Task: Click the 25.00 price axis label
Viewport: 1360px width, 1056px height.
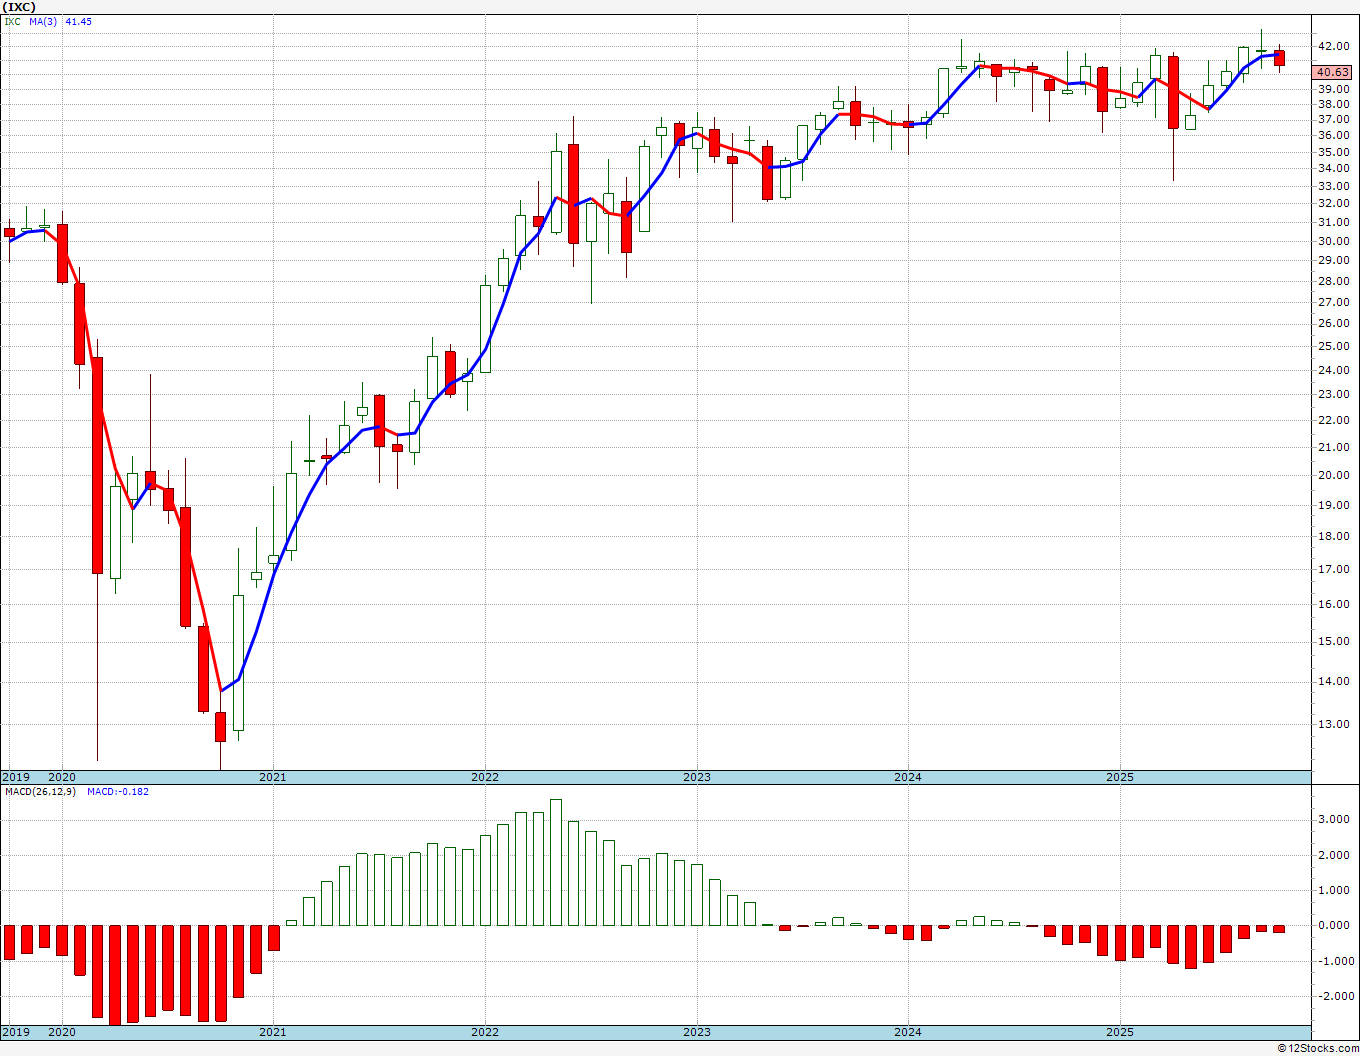Action: [1334, 346]
